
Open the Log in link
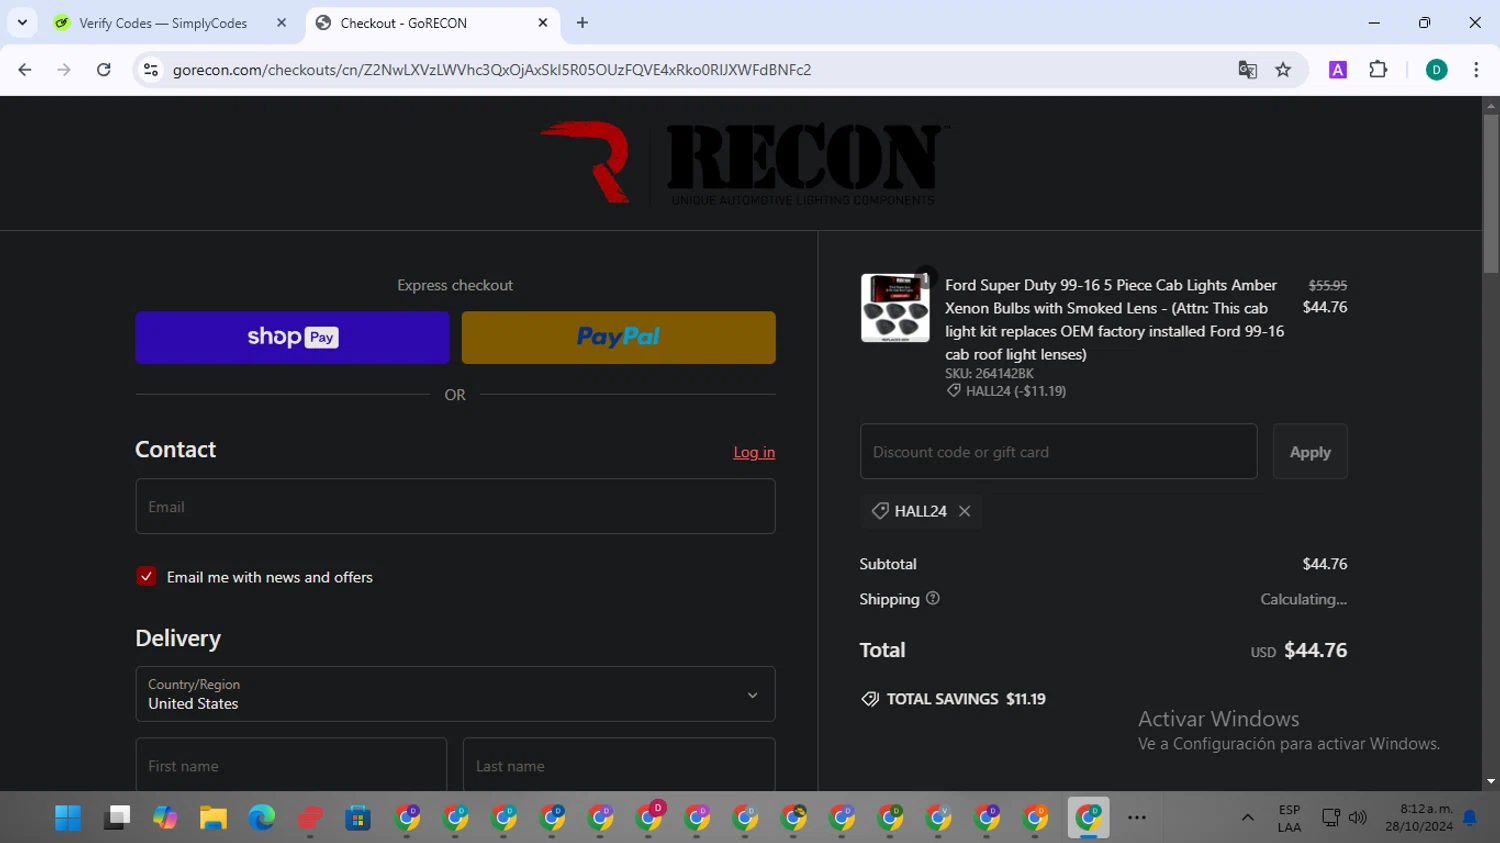pos(754,452)
